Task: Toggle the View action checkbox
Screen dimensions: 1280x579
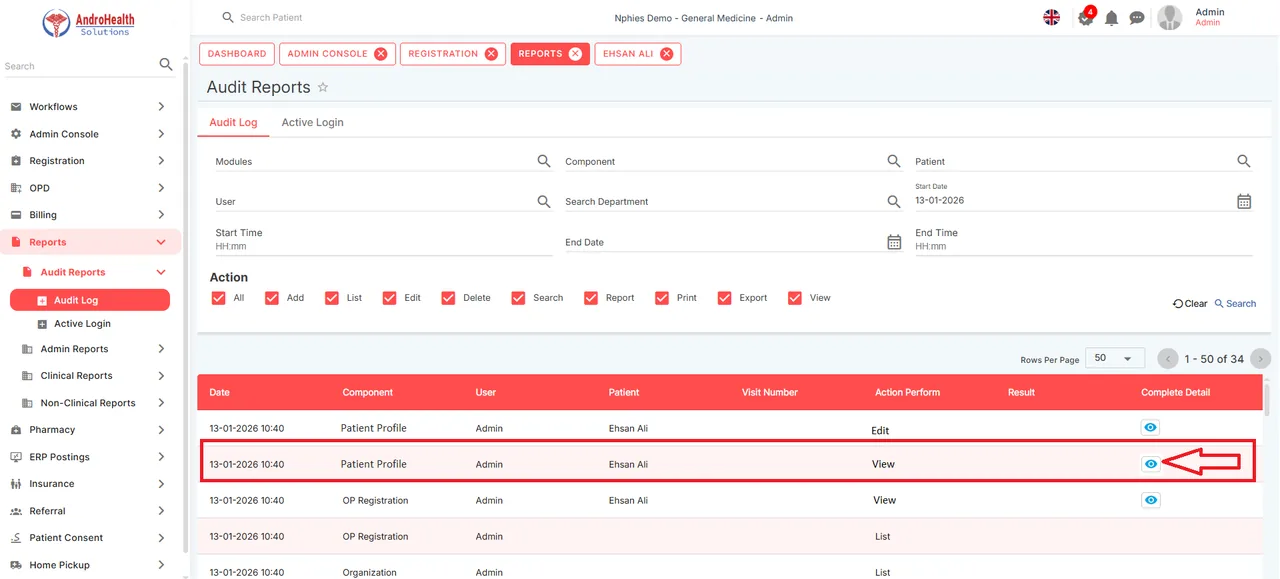Action: point(795,298)
